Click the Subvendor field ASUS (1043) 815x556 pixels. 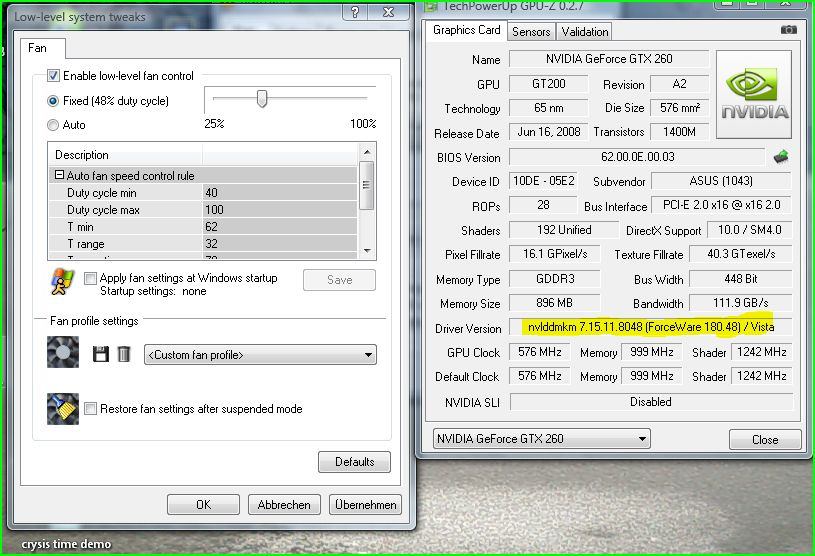pyautogui.click(x=721, y=181)
